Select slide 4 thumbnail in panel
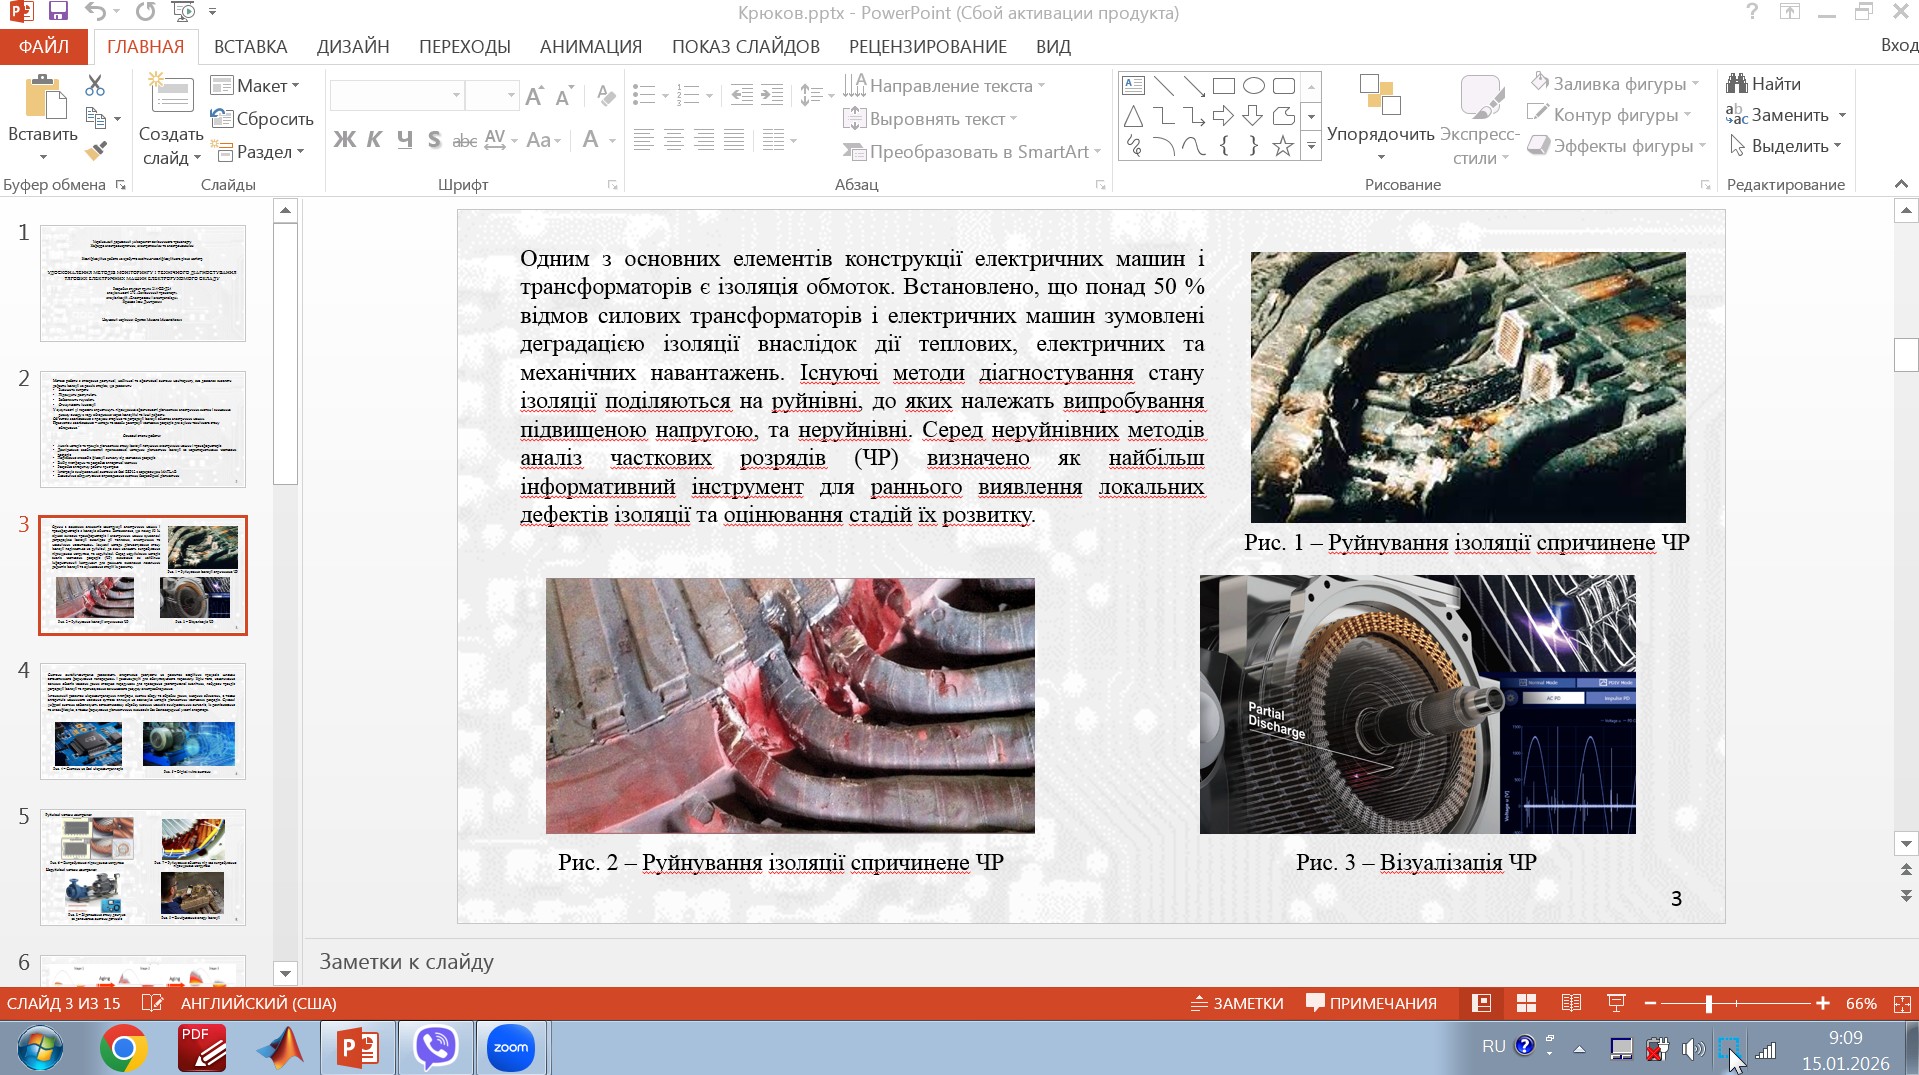The image size is (1919, 1075). [x=143, y=721]
